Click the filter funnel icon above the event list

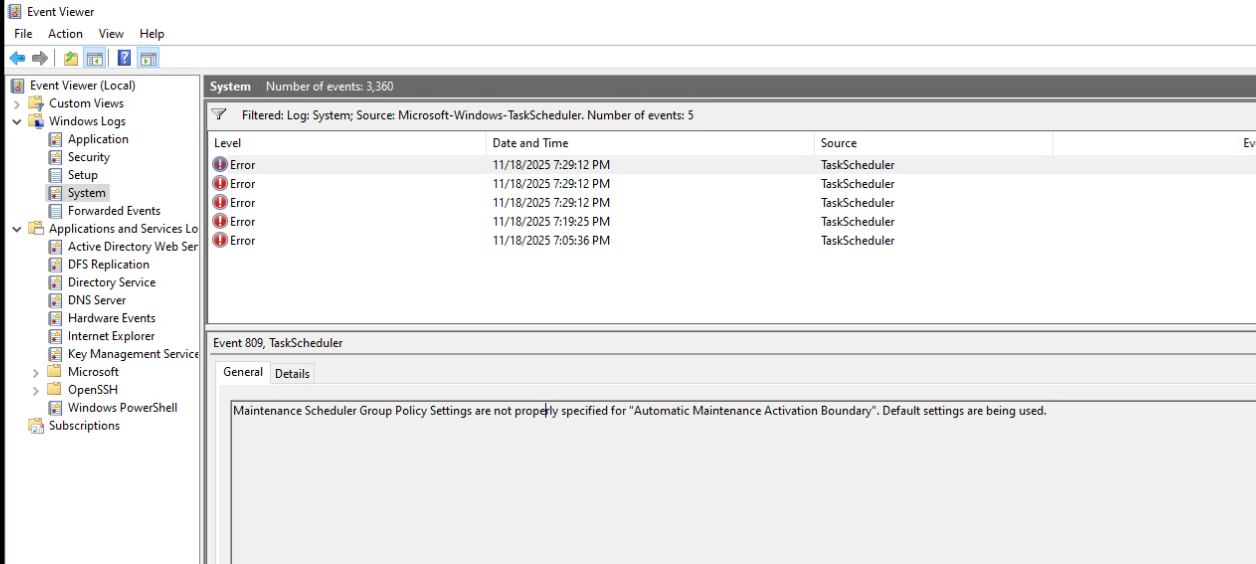coord(220,115)
